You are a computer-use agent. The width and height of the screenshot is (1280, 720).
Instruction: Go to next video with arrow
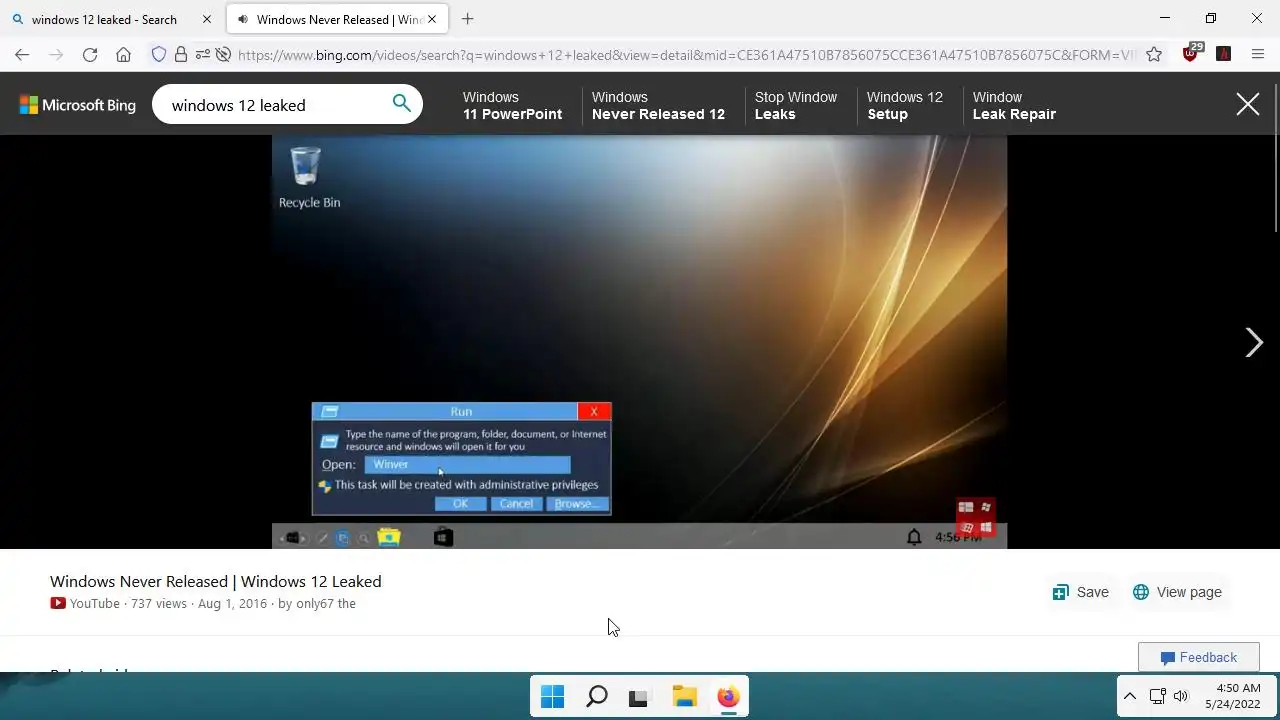pyautogui.click(x=1254, y=343)
